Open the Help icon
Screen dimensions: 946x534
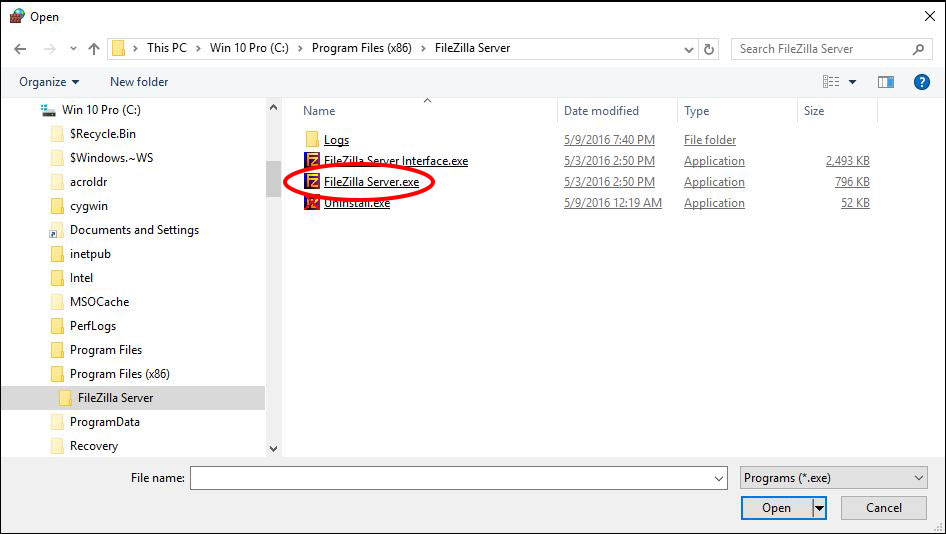(x=921, y=82)
